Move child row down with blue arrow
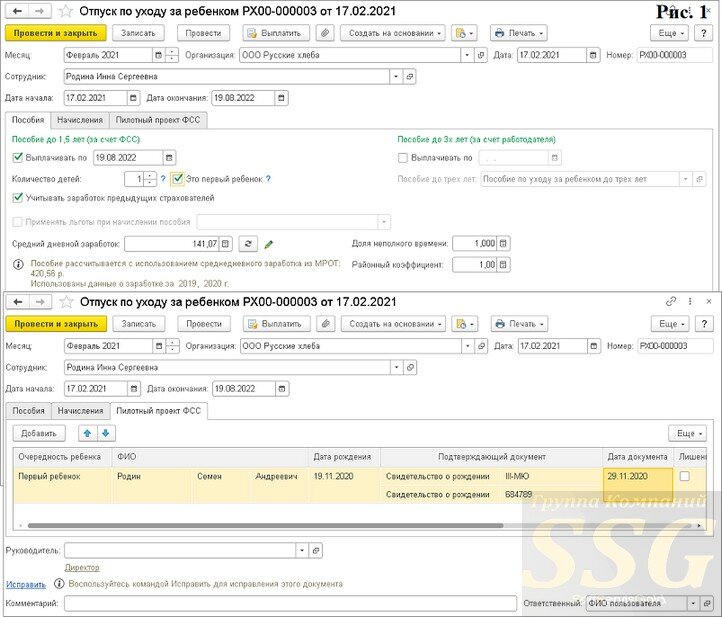This screenshot has height=617, width=722. click(106, 433)
